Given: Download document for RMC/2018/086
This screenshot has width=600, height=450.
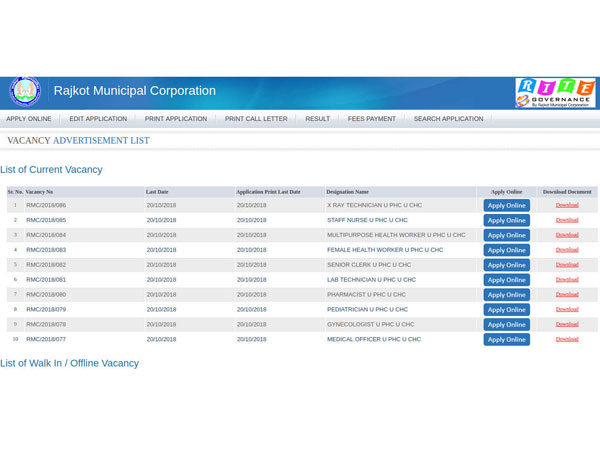Looking at the screenshot, I should 567,205.
